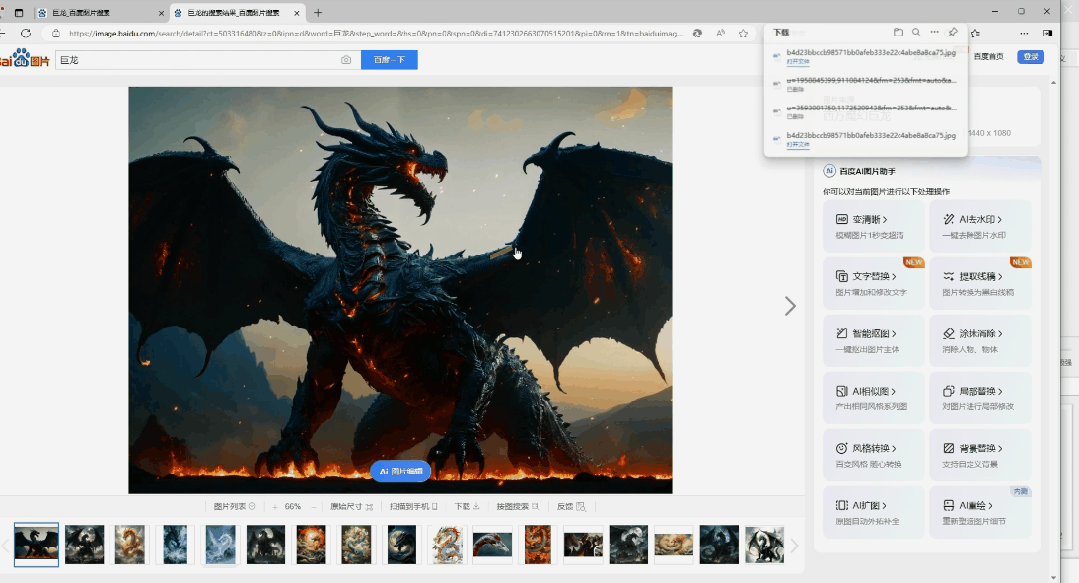Pin the downloads panel with the pin icon
The image size is (1079, 583).
(x=953, y=32)
